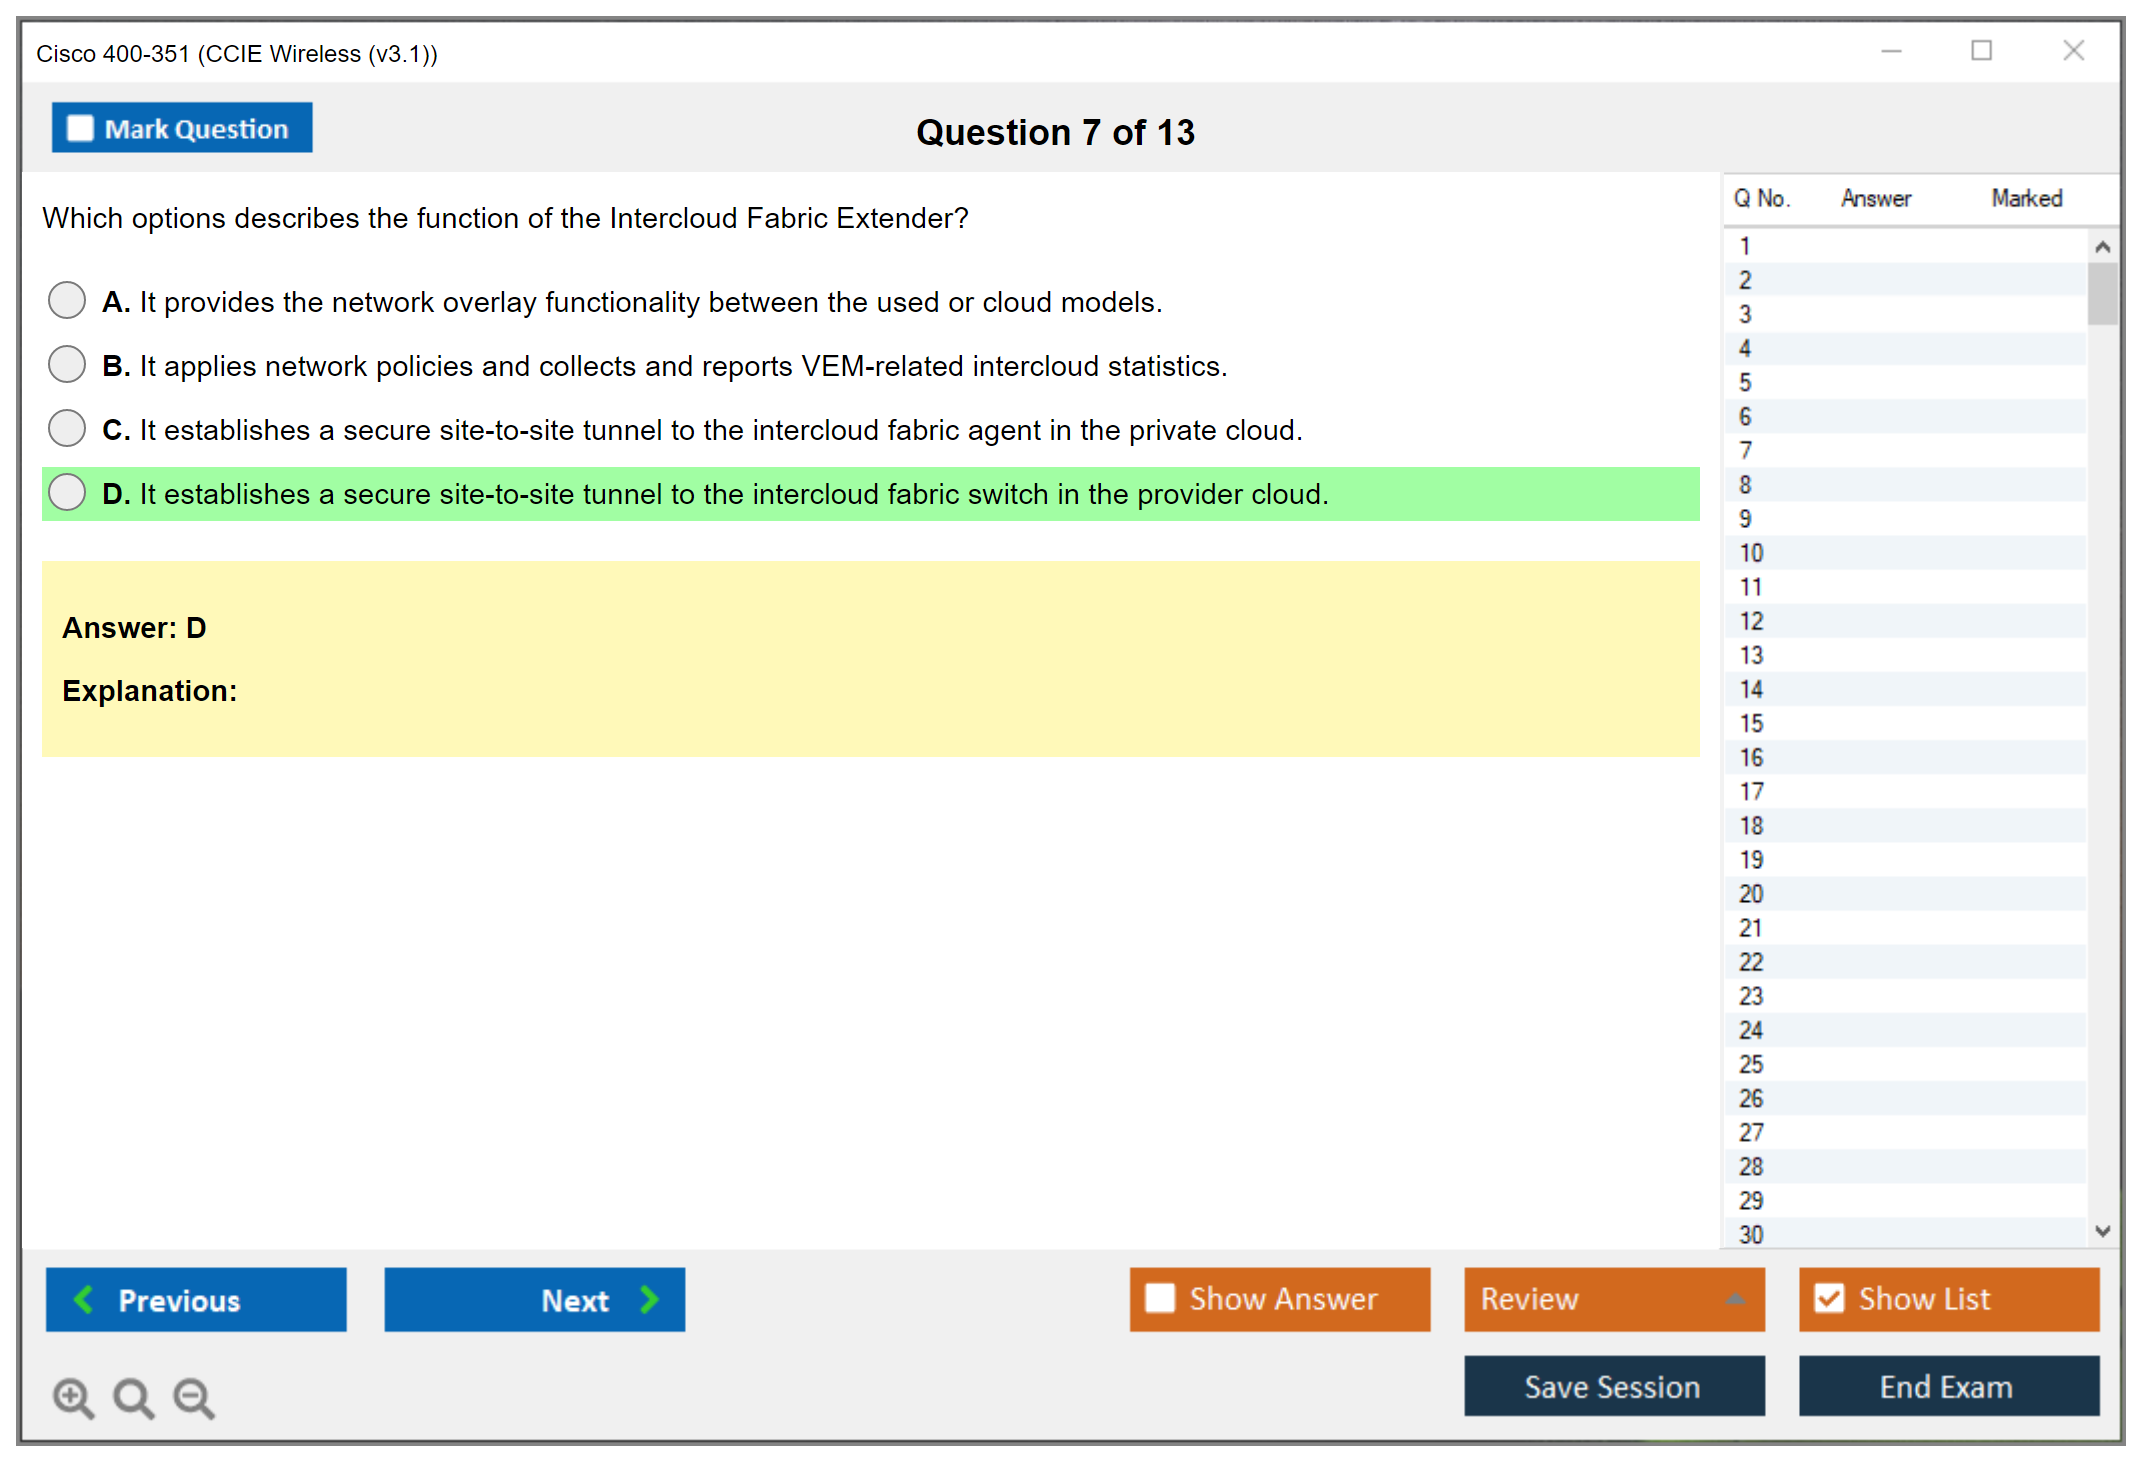Click the zoom out magnifier icon
The height and width of the screenshot is (1470, 2150).
pos(193,1397)
